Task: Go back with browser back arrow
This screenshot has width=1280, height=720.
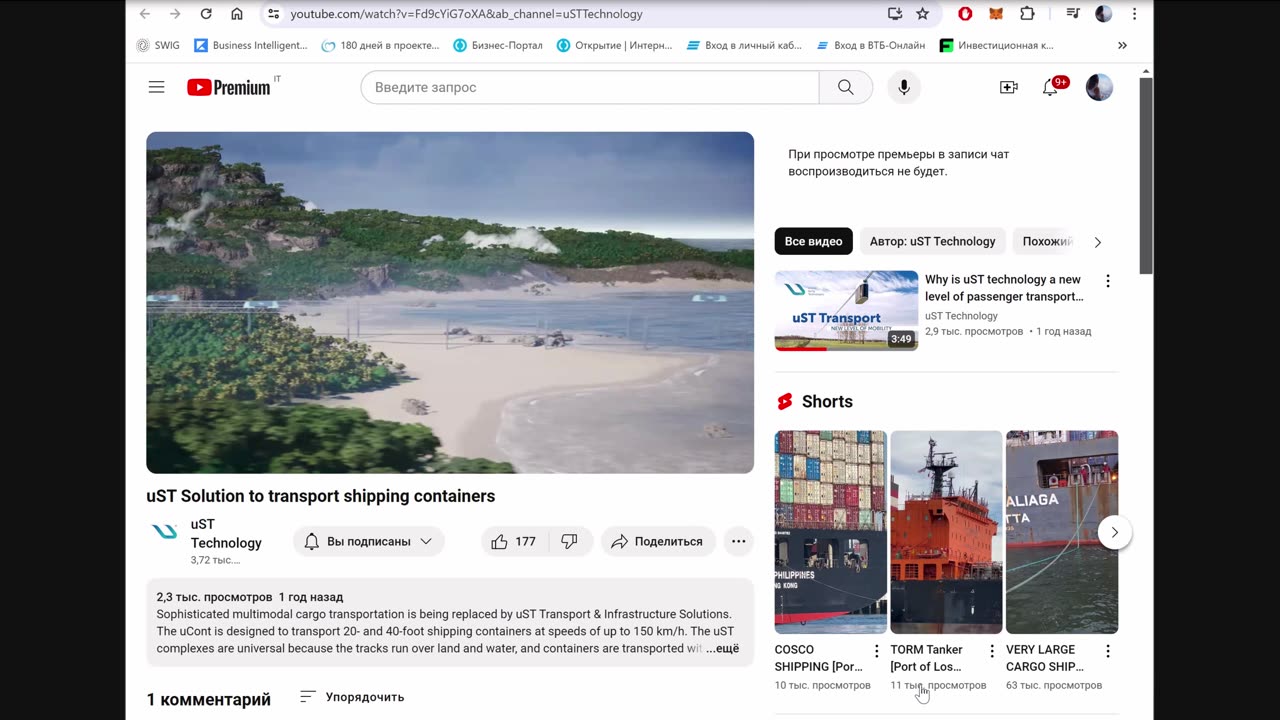Action: 145,14
